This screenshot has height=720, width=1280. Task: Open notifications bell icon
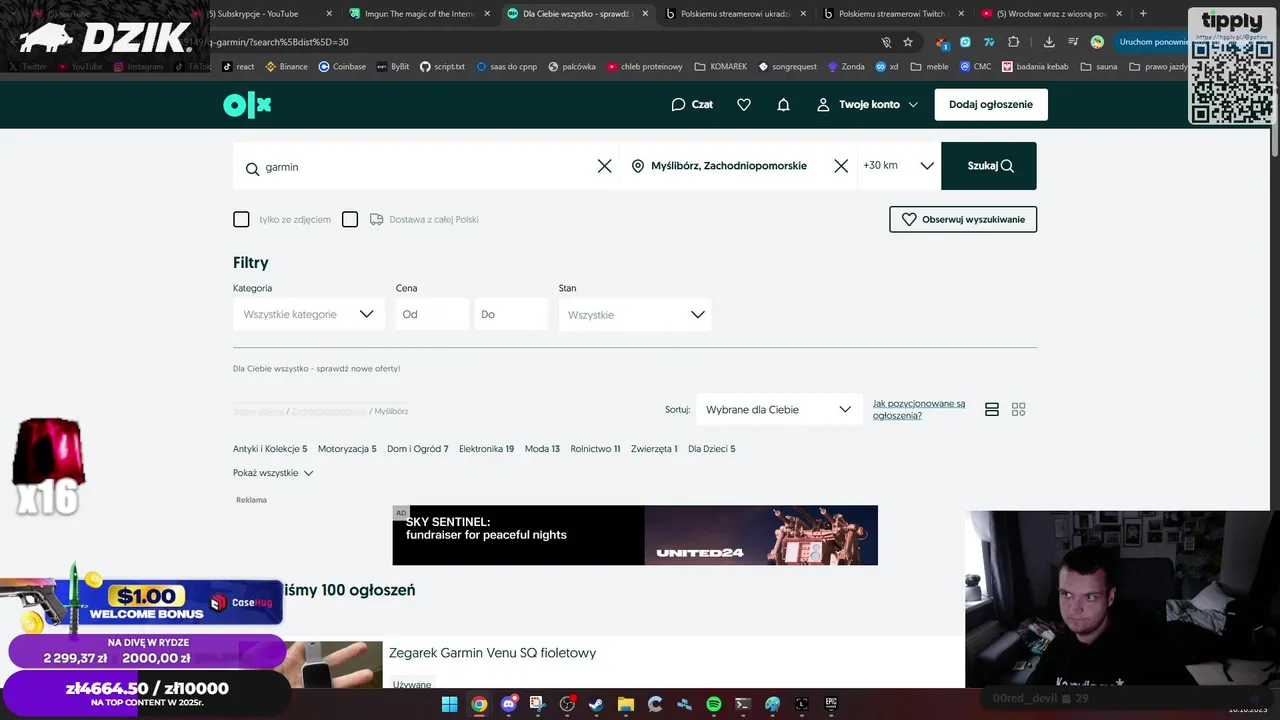[784, 105]
